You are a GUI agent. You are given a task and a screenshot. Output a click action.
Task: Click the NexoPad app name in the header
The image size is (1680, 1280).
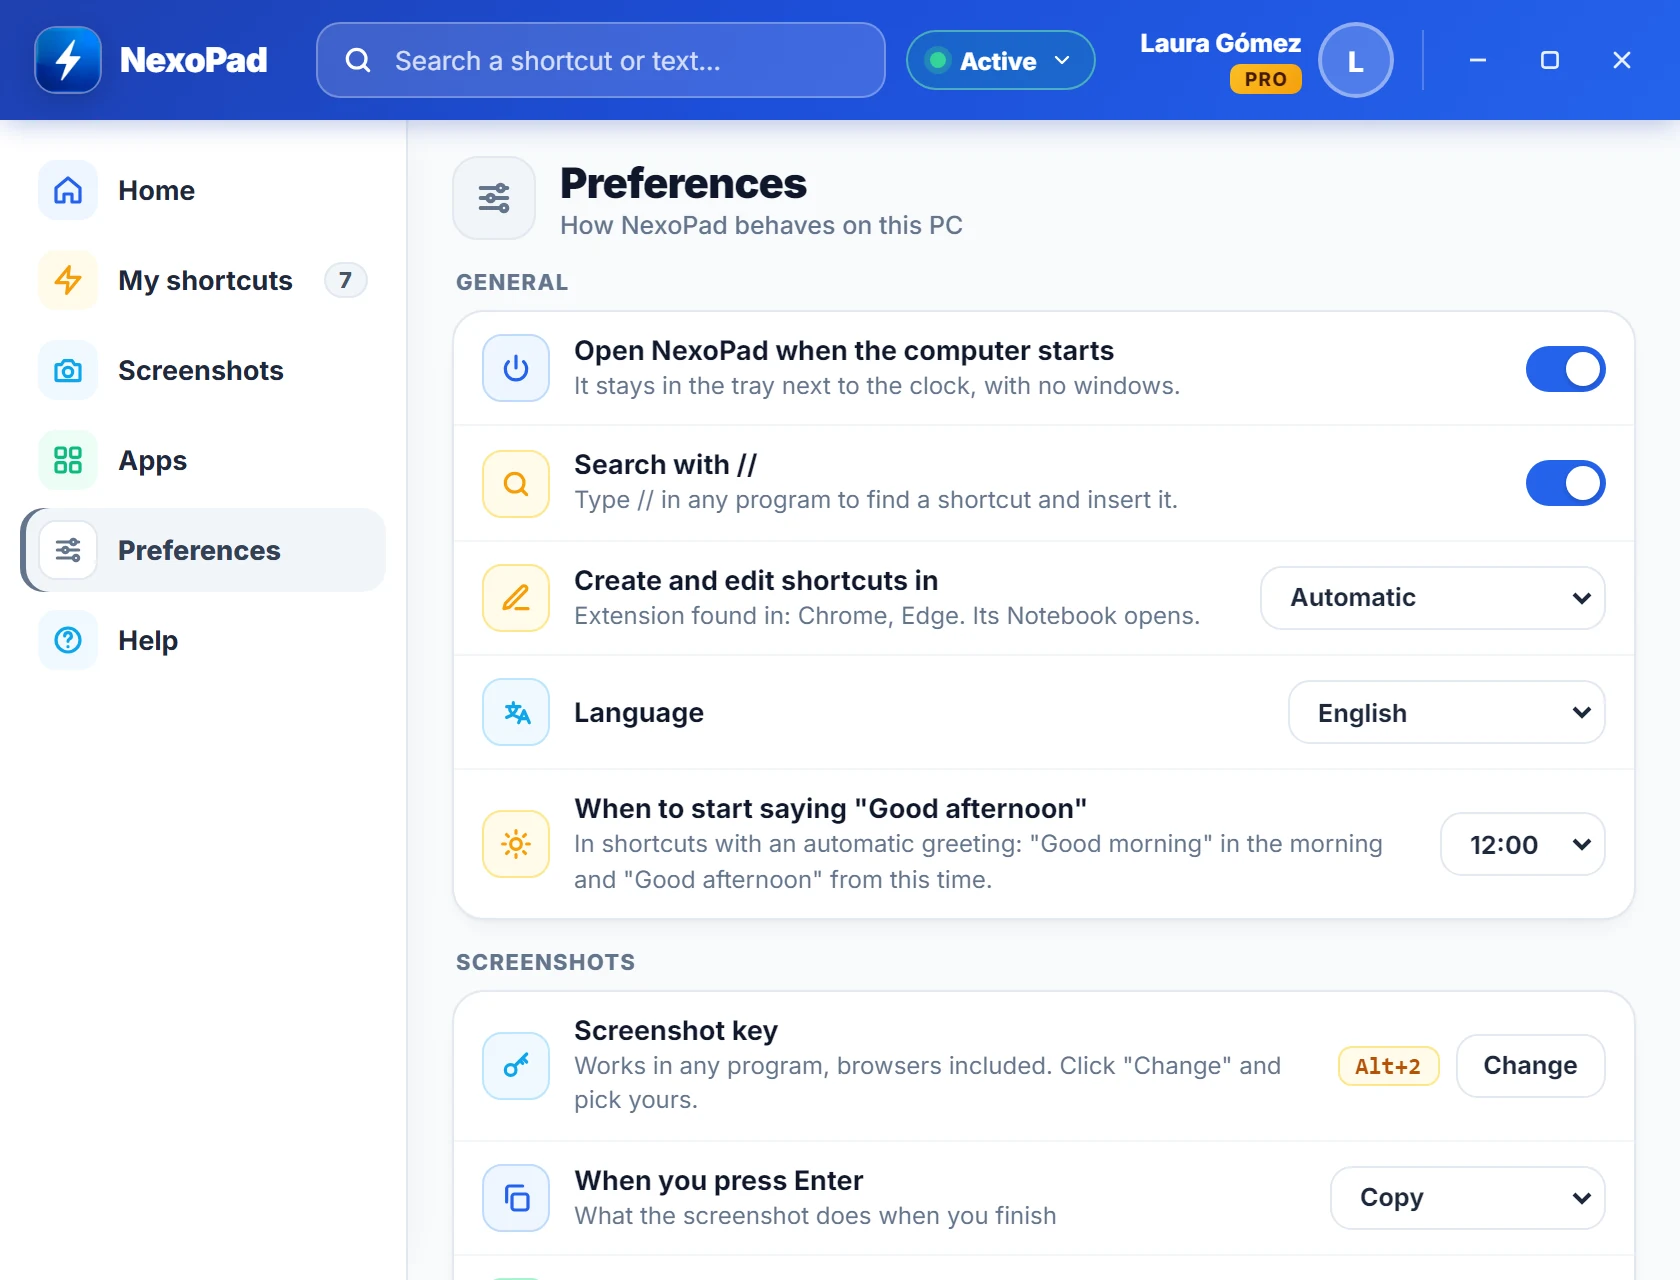(194, 60)
